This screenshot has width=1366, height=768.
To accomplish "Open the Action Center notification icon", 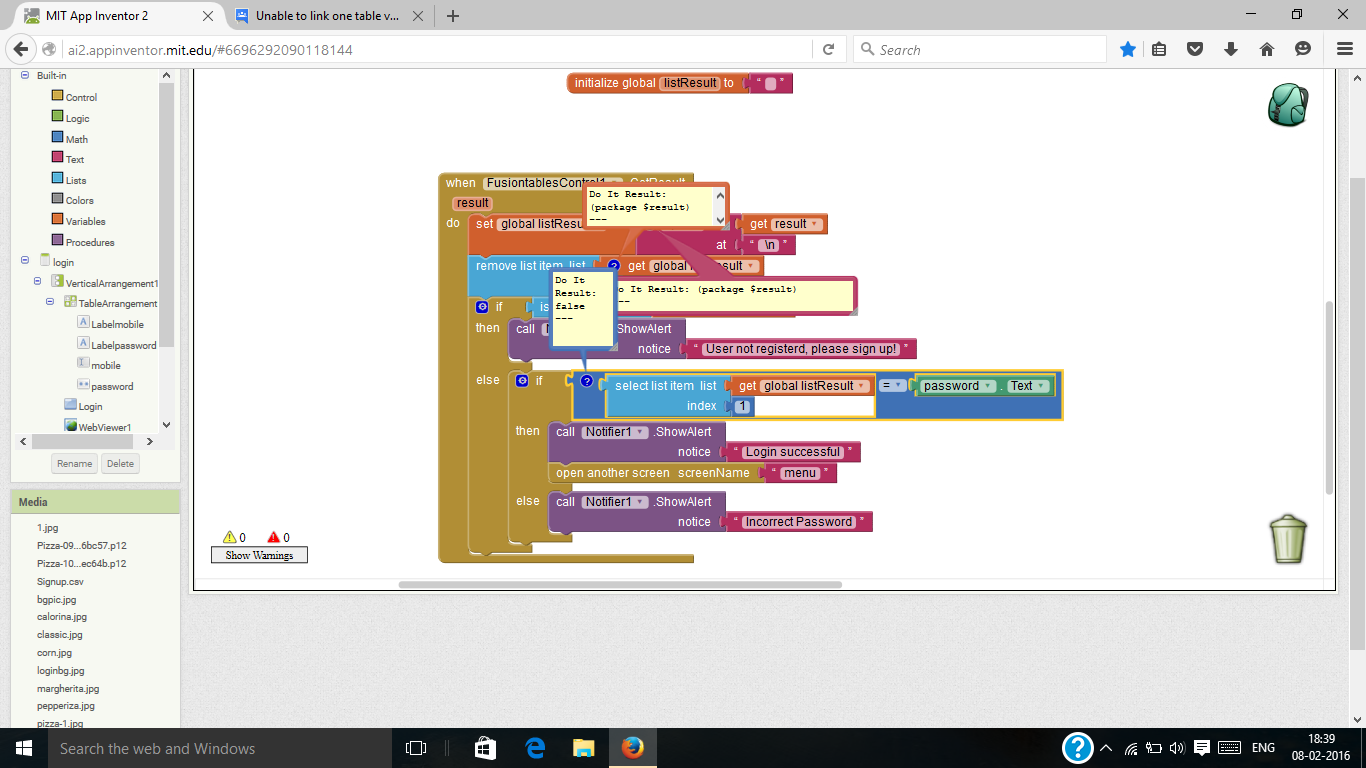I will pyautogui.click(x=1202, y=748).
